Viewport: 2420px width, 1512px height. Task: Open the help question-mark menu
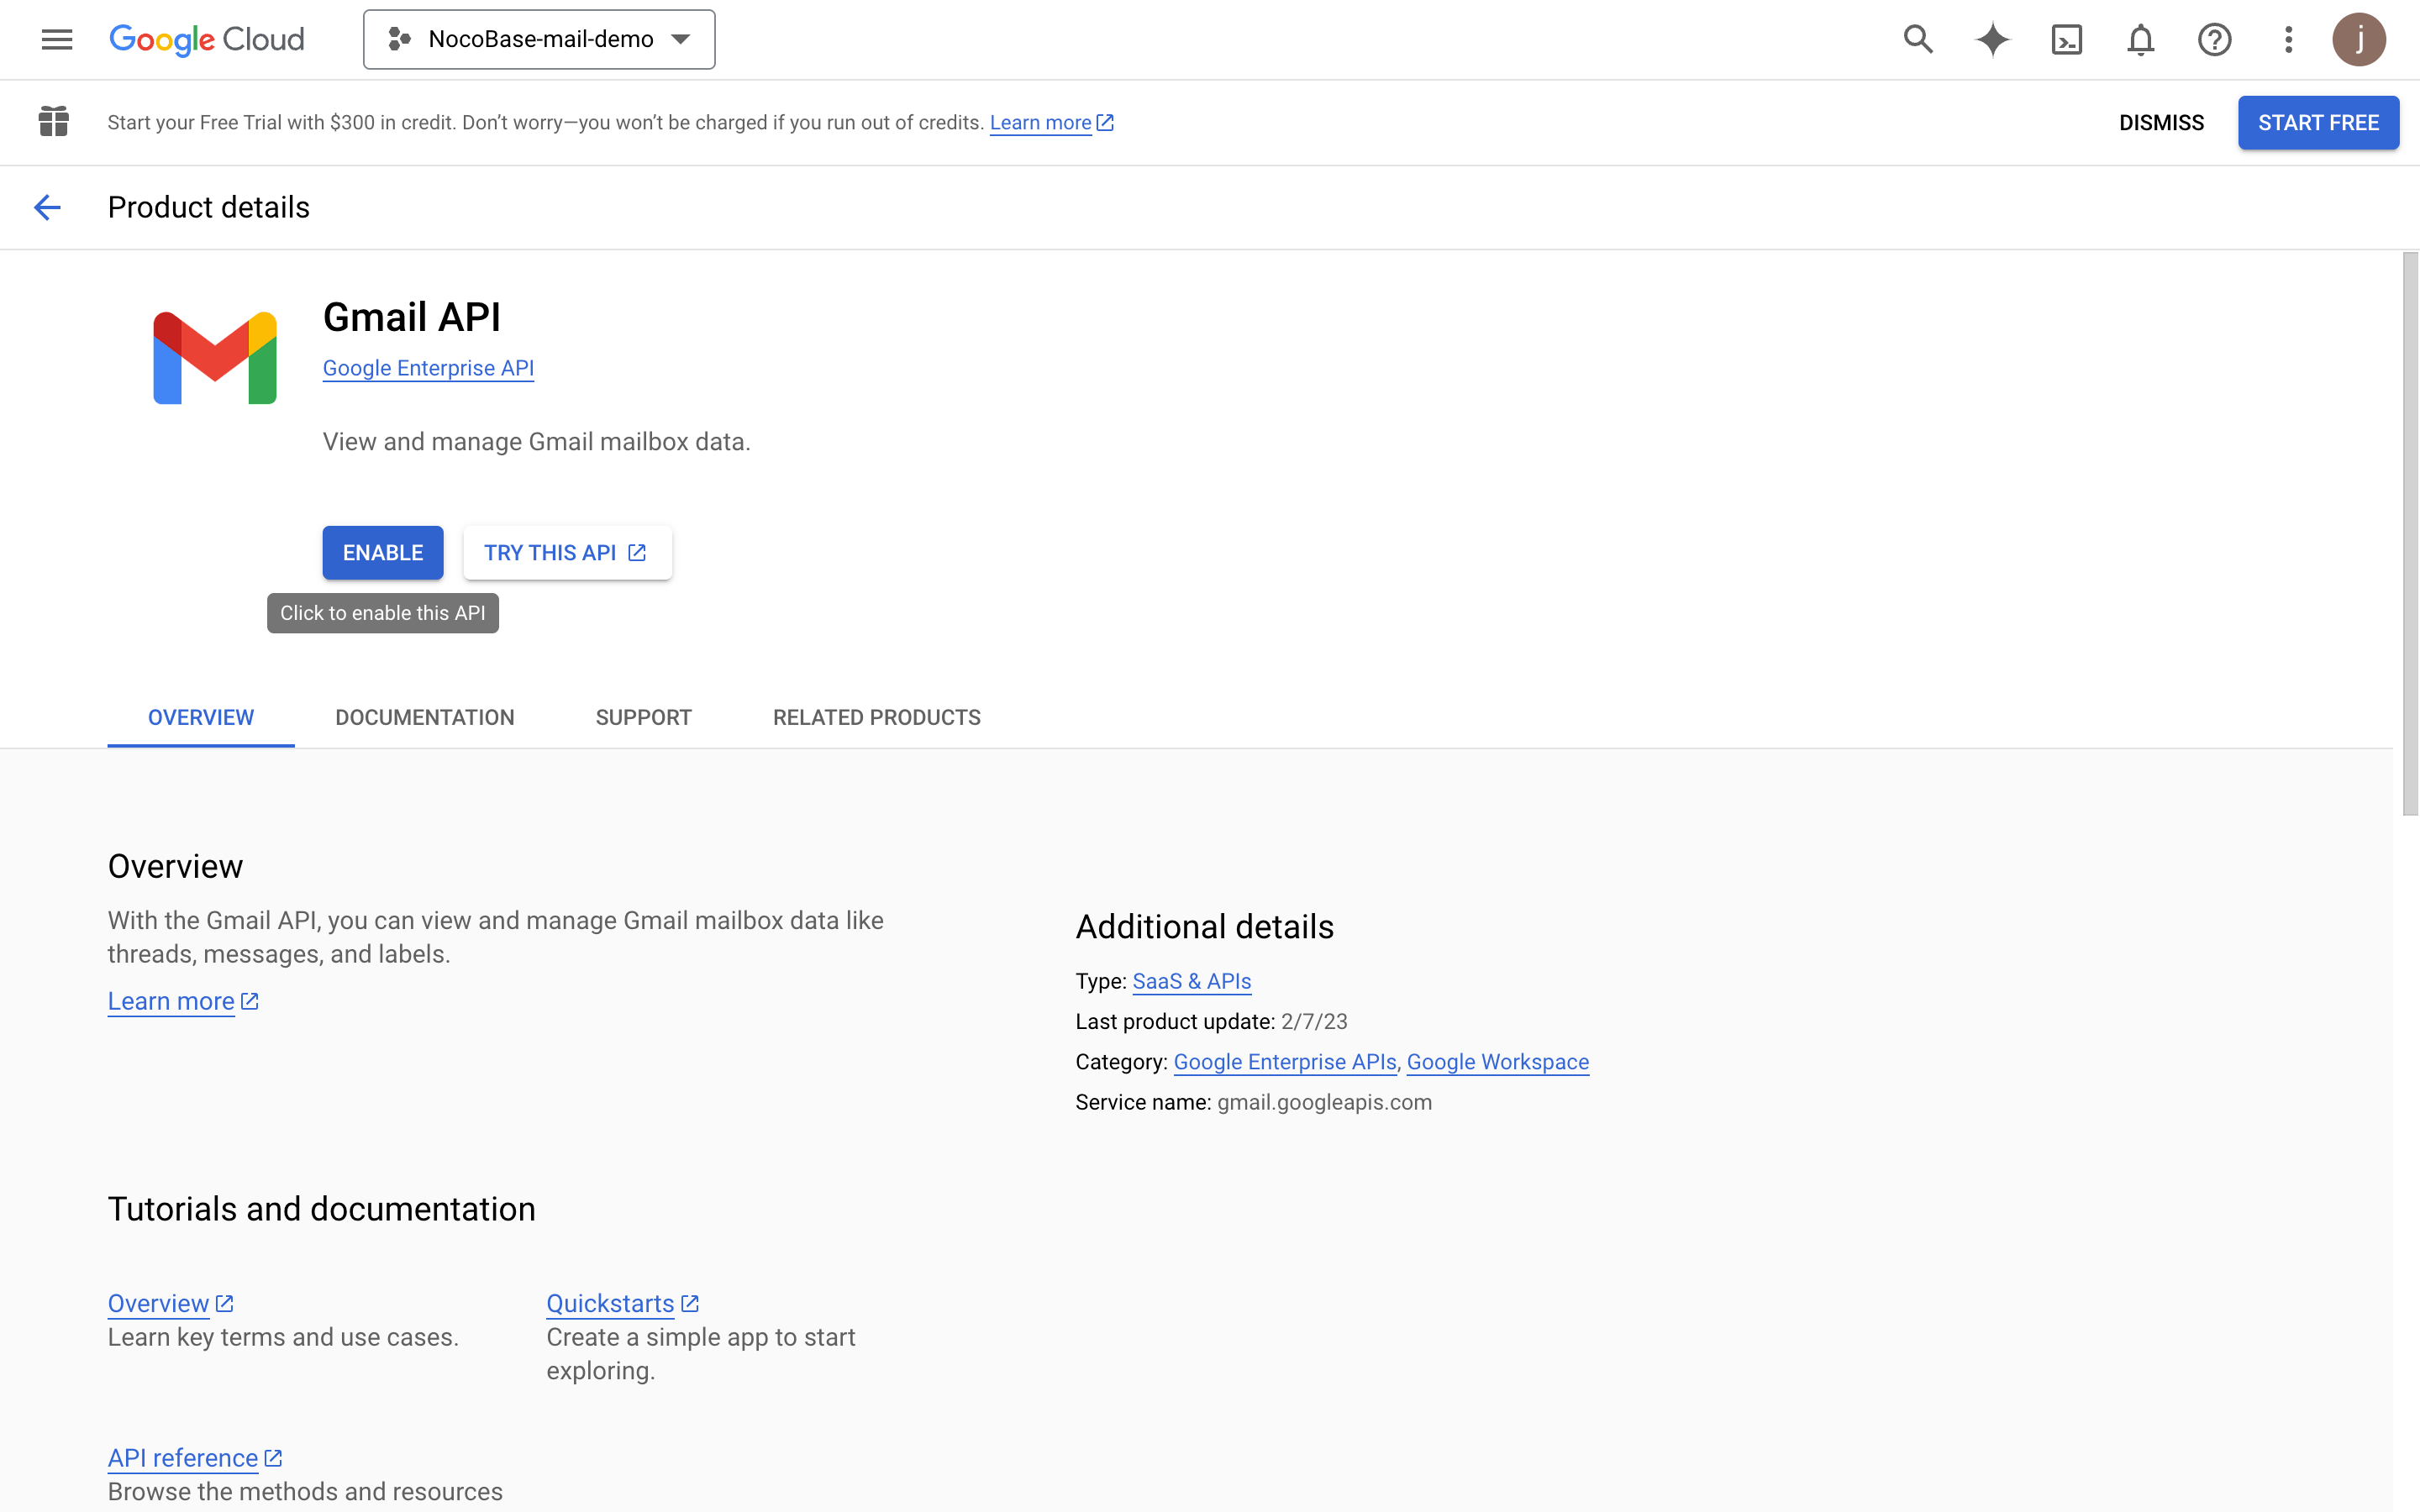tap(2214, 39)
